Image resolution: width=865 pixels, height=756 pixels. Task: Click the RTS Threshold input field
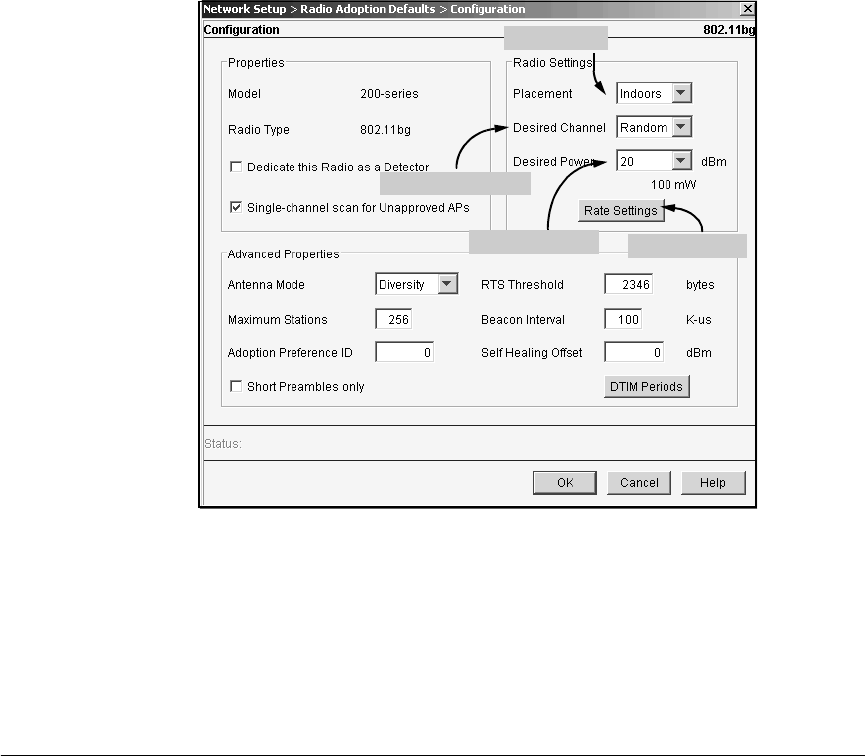(x=629, y=284)
